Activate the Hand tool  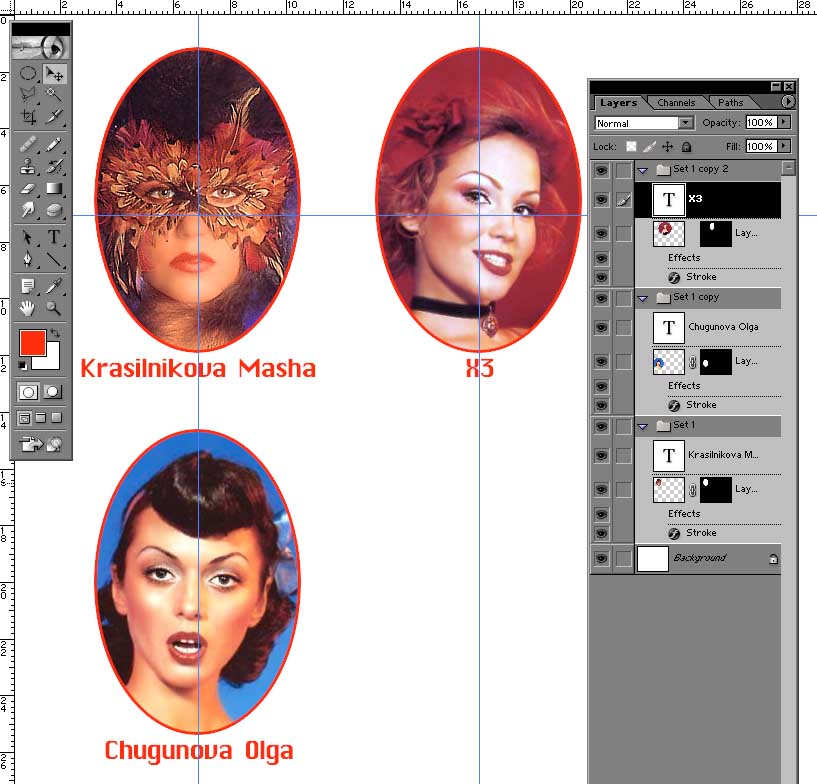pos(28,308)
